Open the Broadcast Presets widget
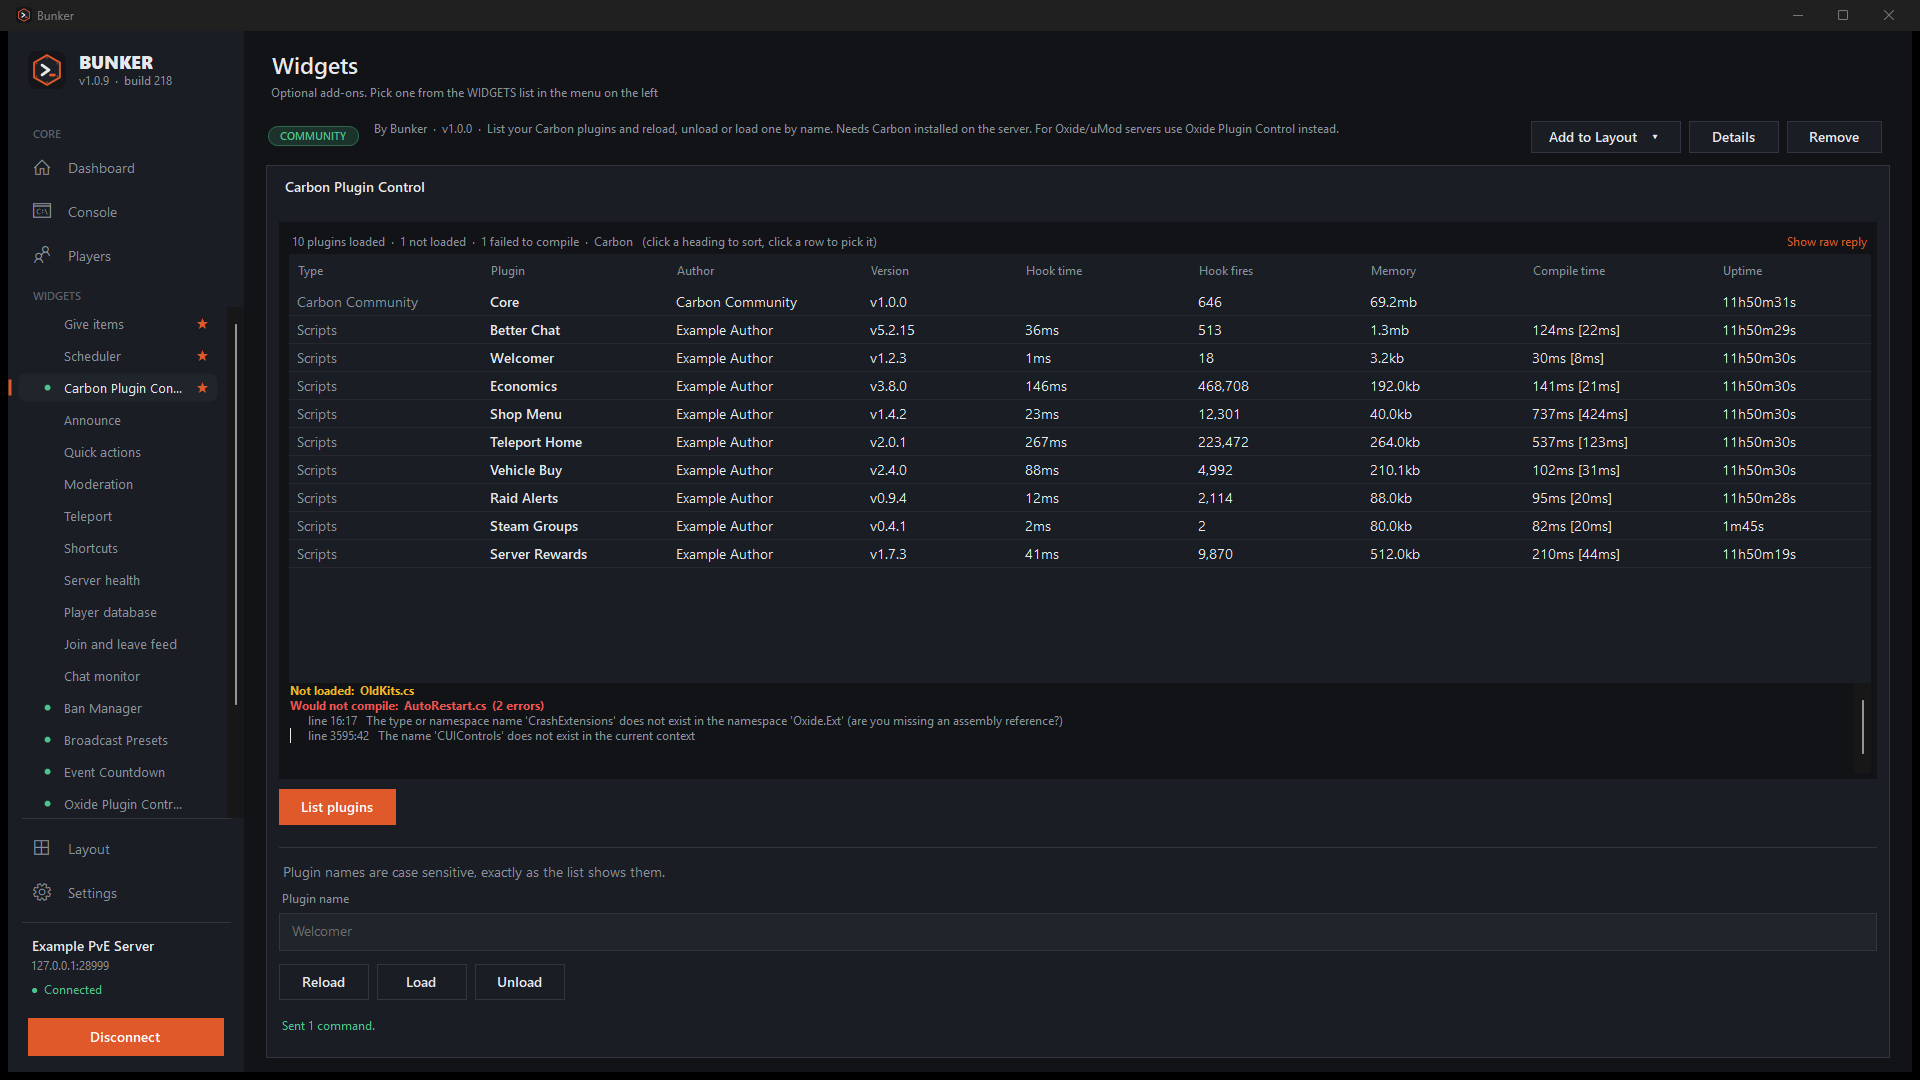The height and width of the screenshot is (1080, 1920). coord(116,740)
